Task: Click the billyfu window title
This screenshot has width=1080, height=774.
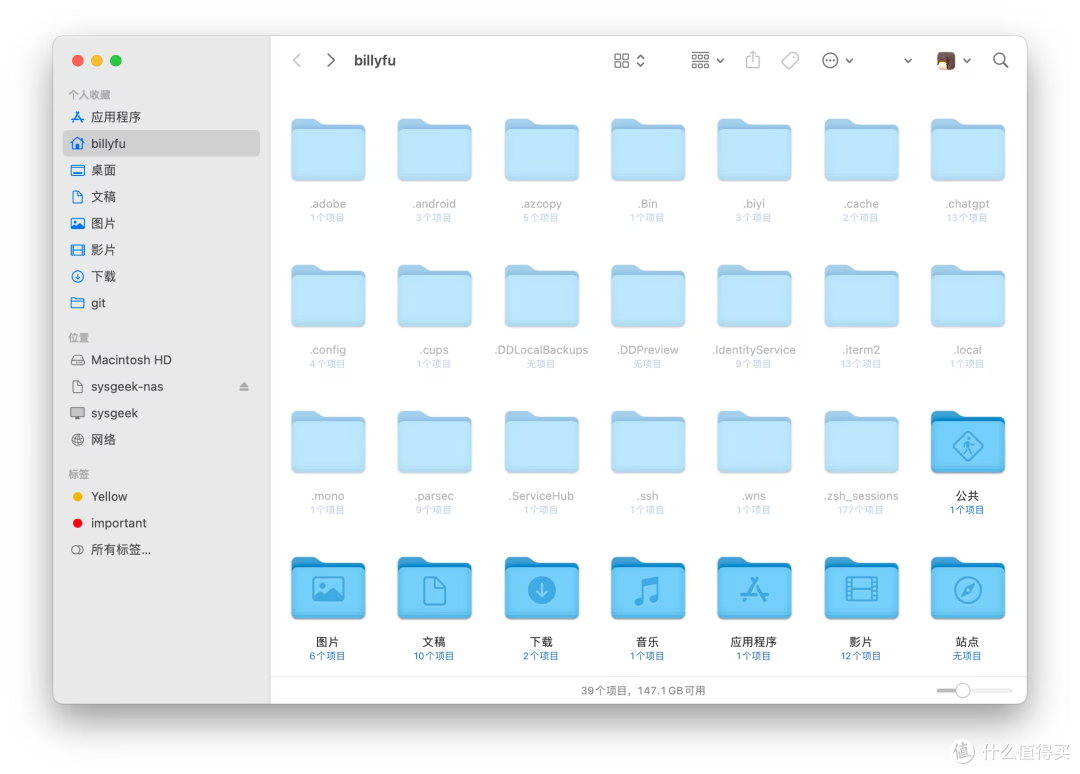Action: tap(375, 61)
